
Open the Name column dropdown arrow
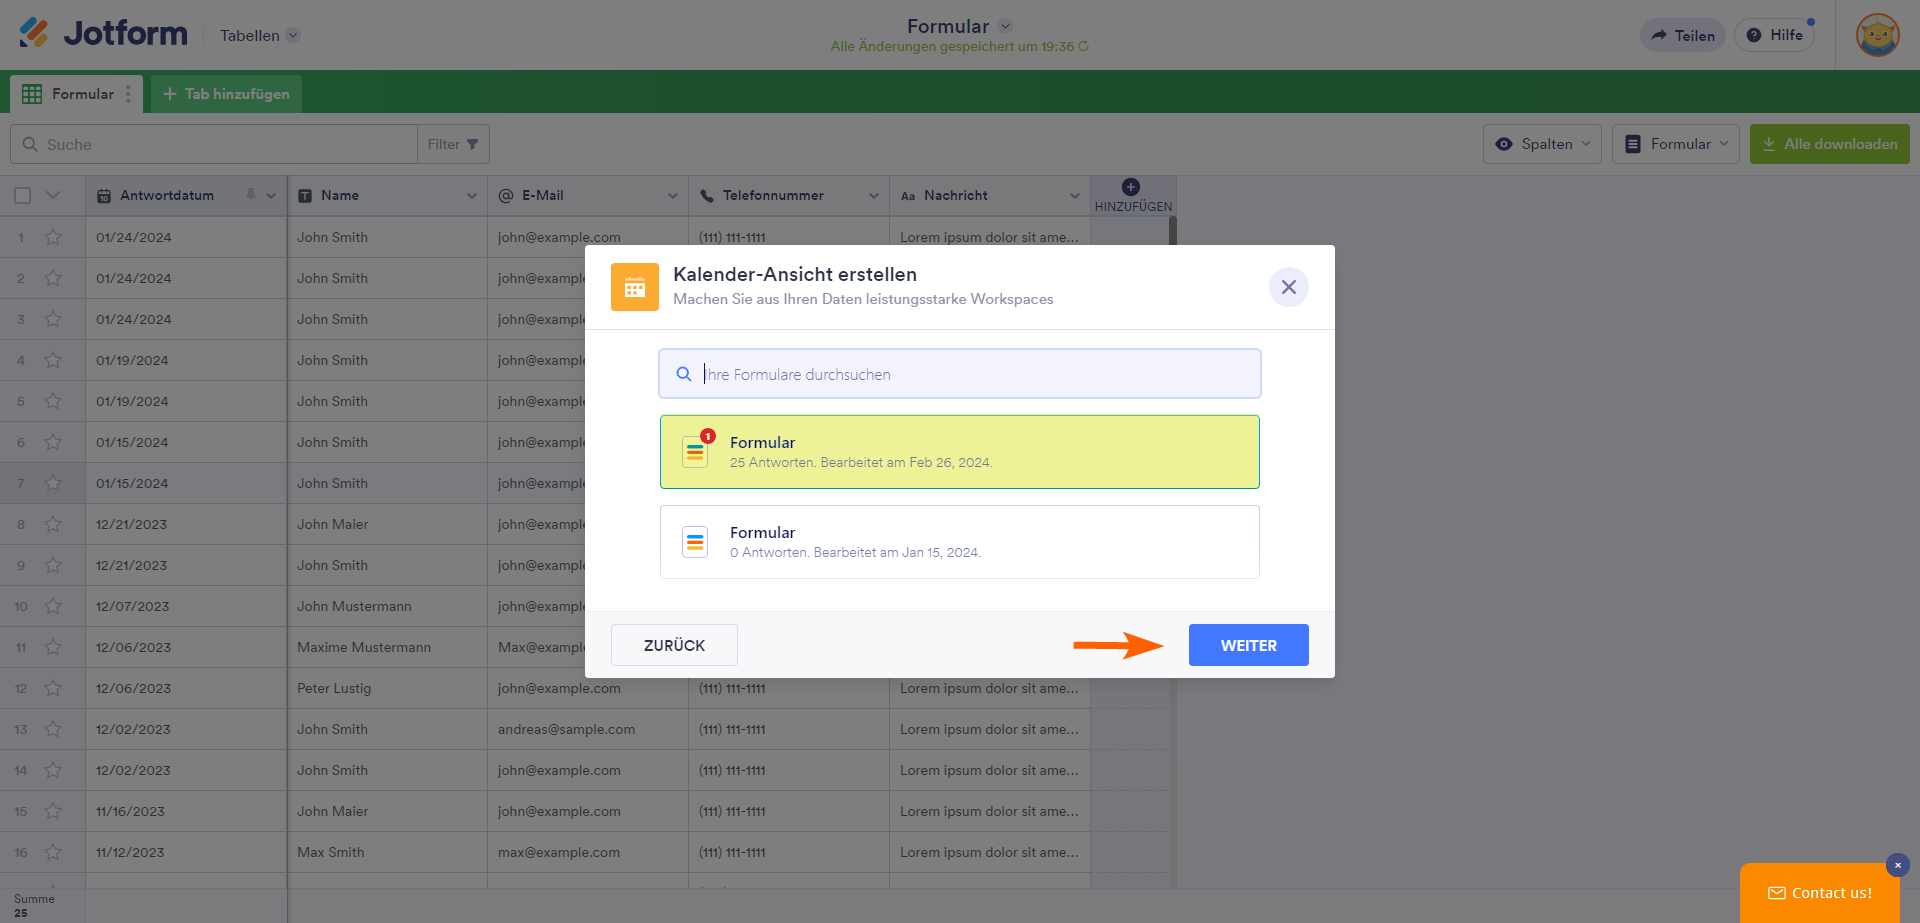click(472, 196)
